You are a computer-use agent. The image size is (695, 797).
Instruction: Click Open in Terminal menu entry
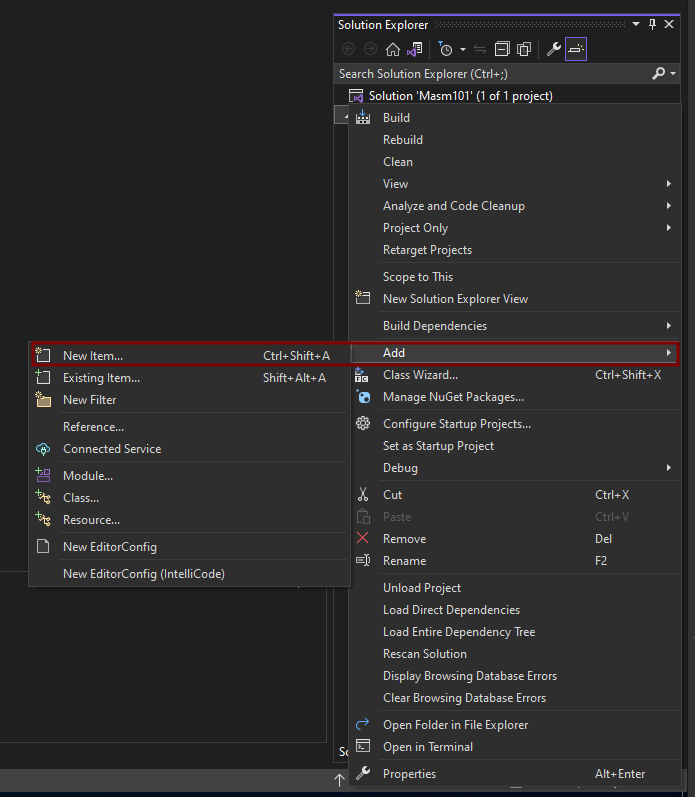(x=428, y=747)
